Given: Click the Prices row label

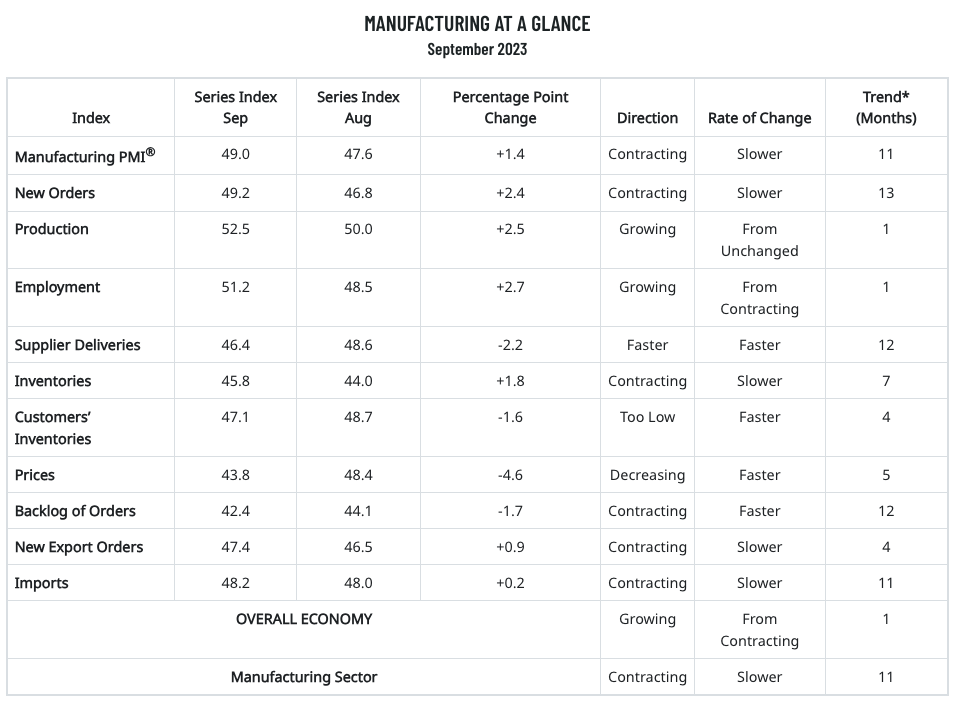Looking at the screenshot, I should [35, 475].
